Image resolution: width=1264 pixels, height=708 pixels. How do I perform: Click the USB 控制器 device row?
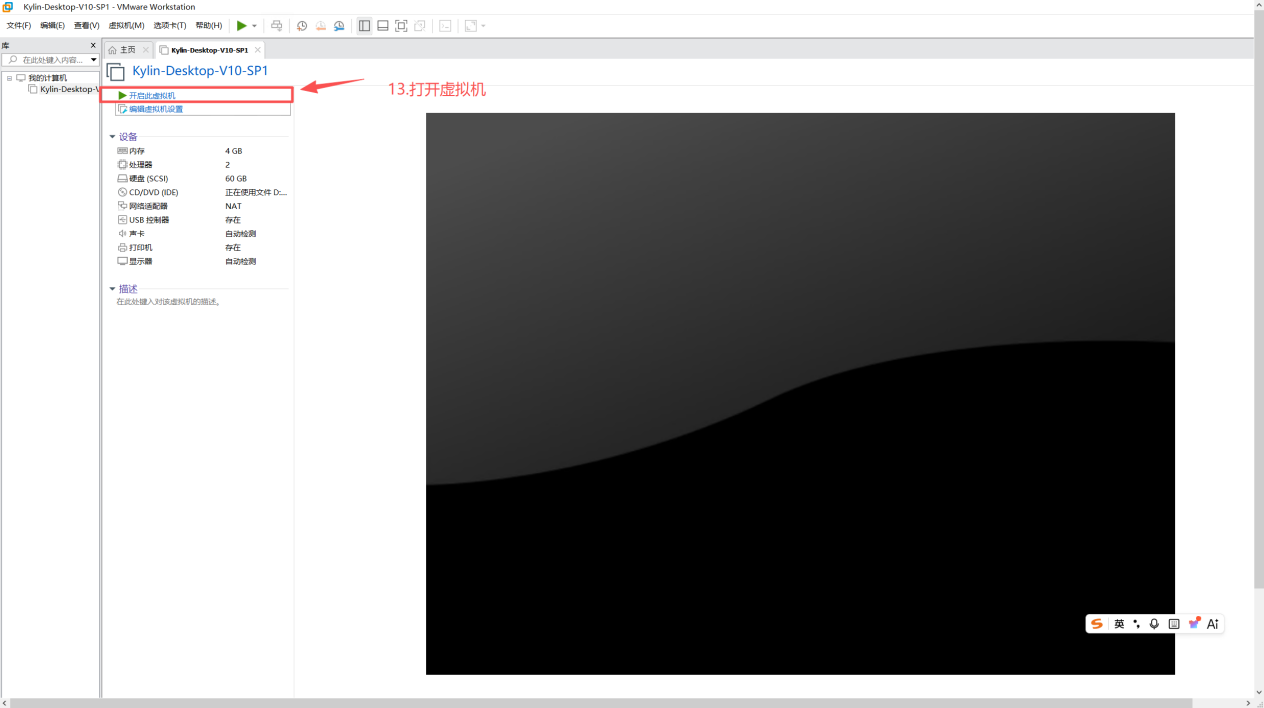point(202,220)
